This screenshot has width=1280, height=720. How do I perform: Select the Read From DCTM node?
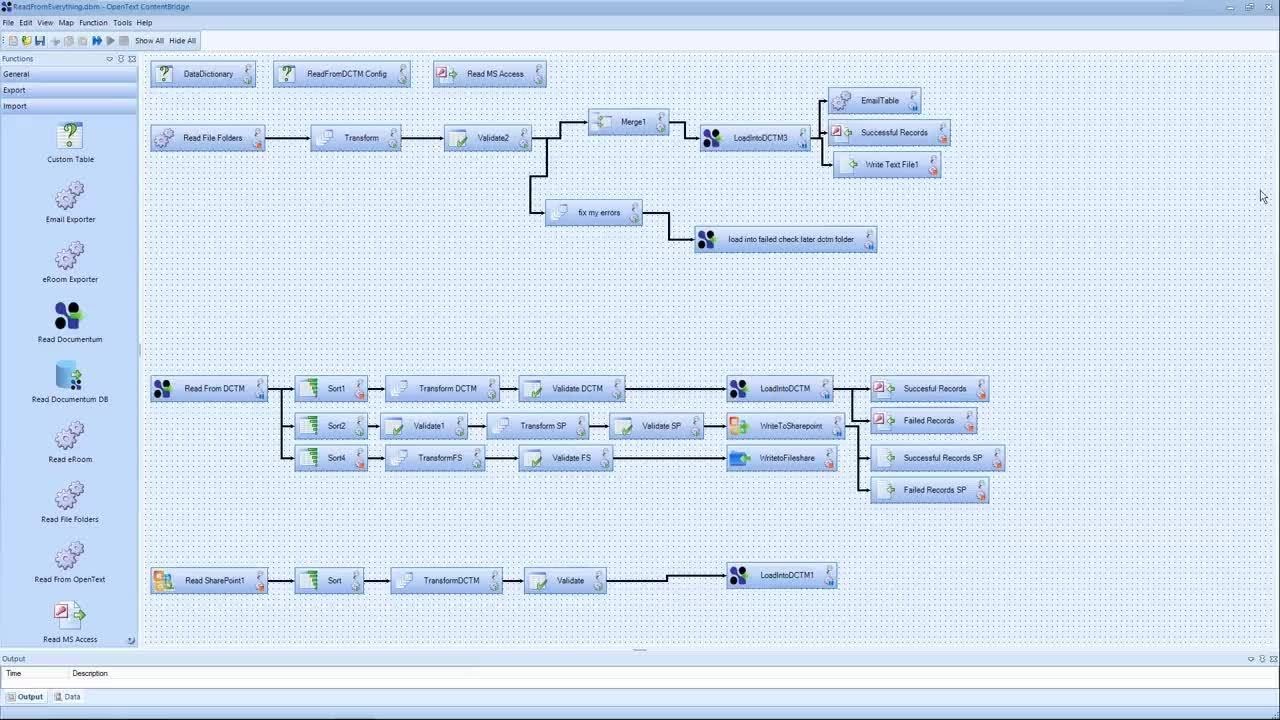pos(209,389)
